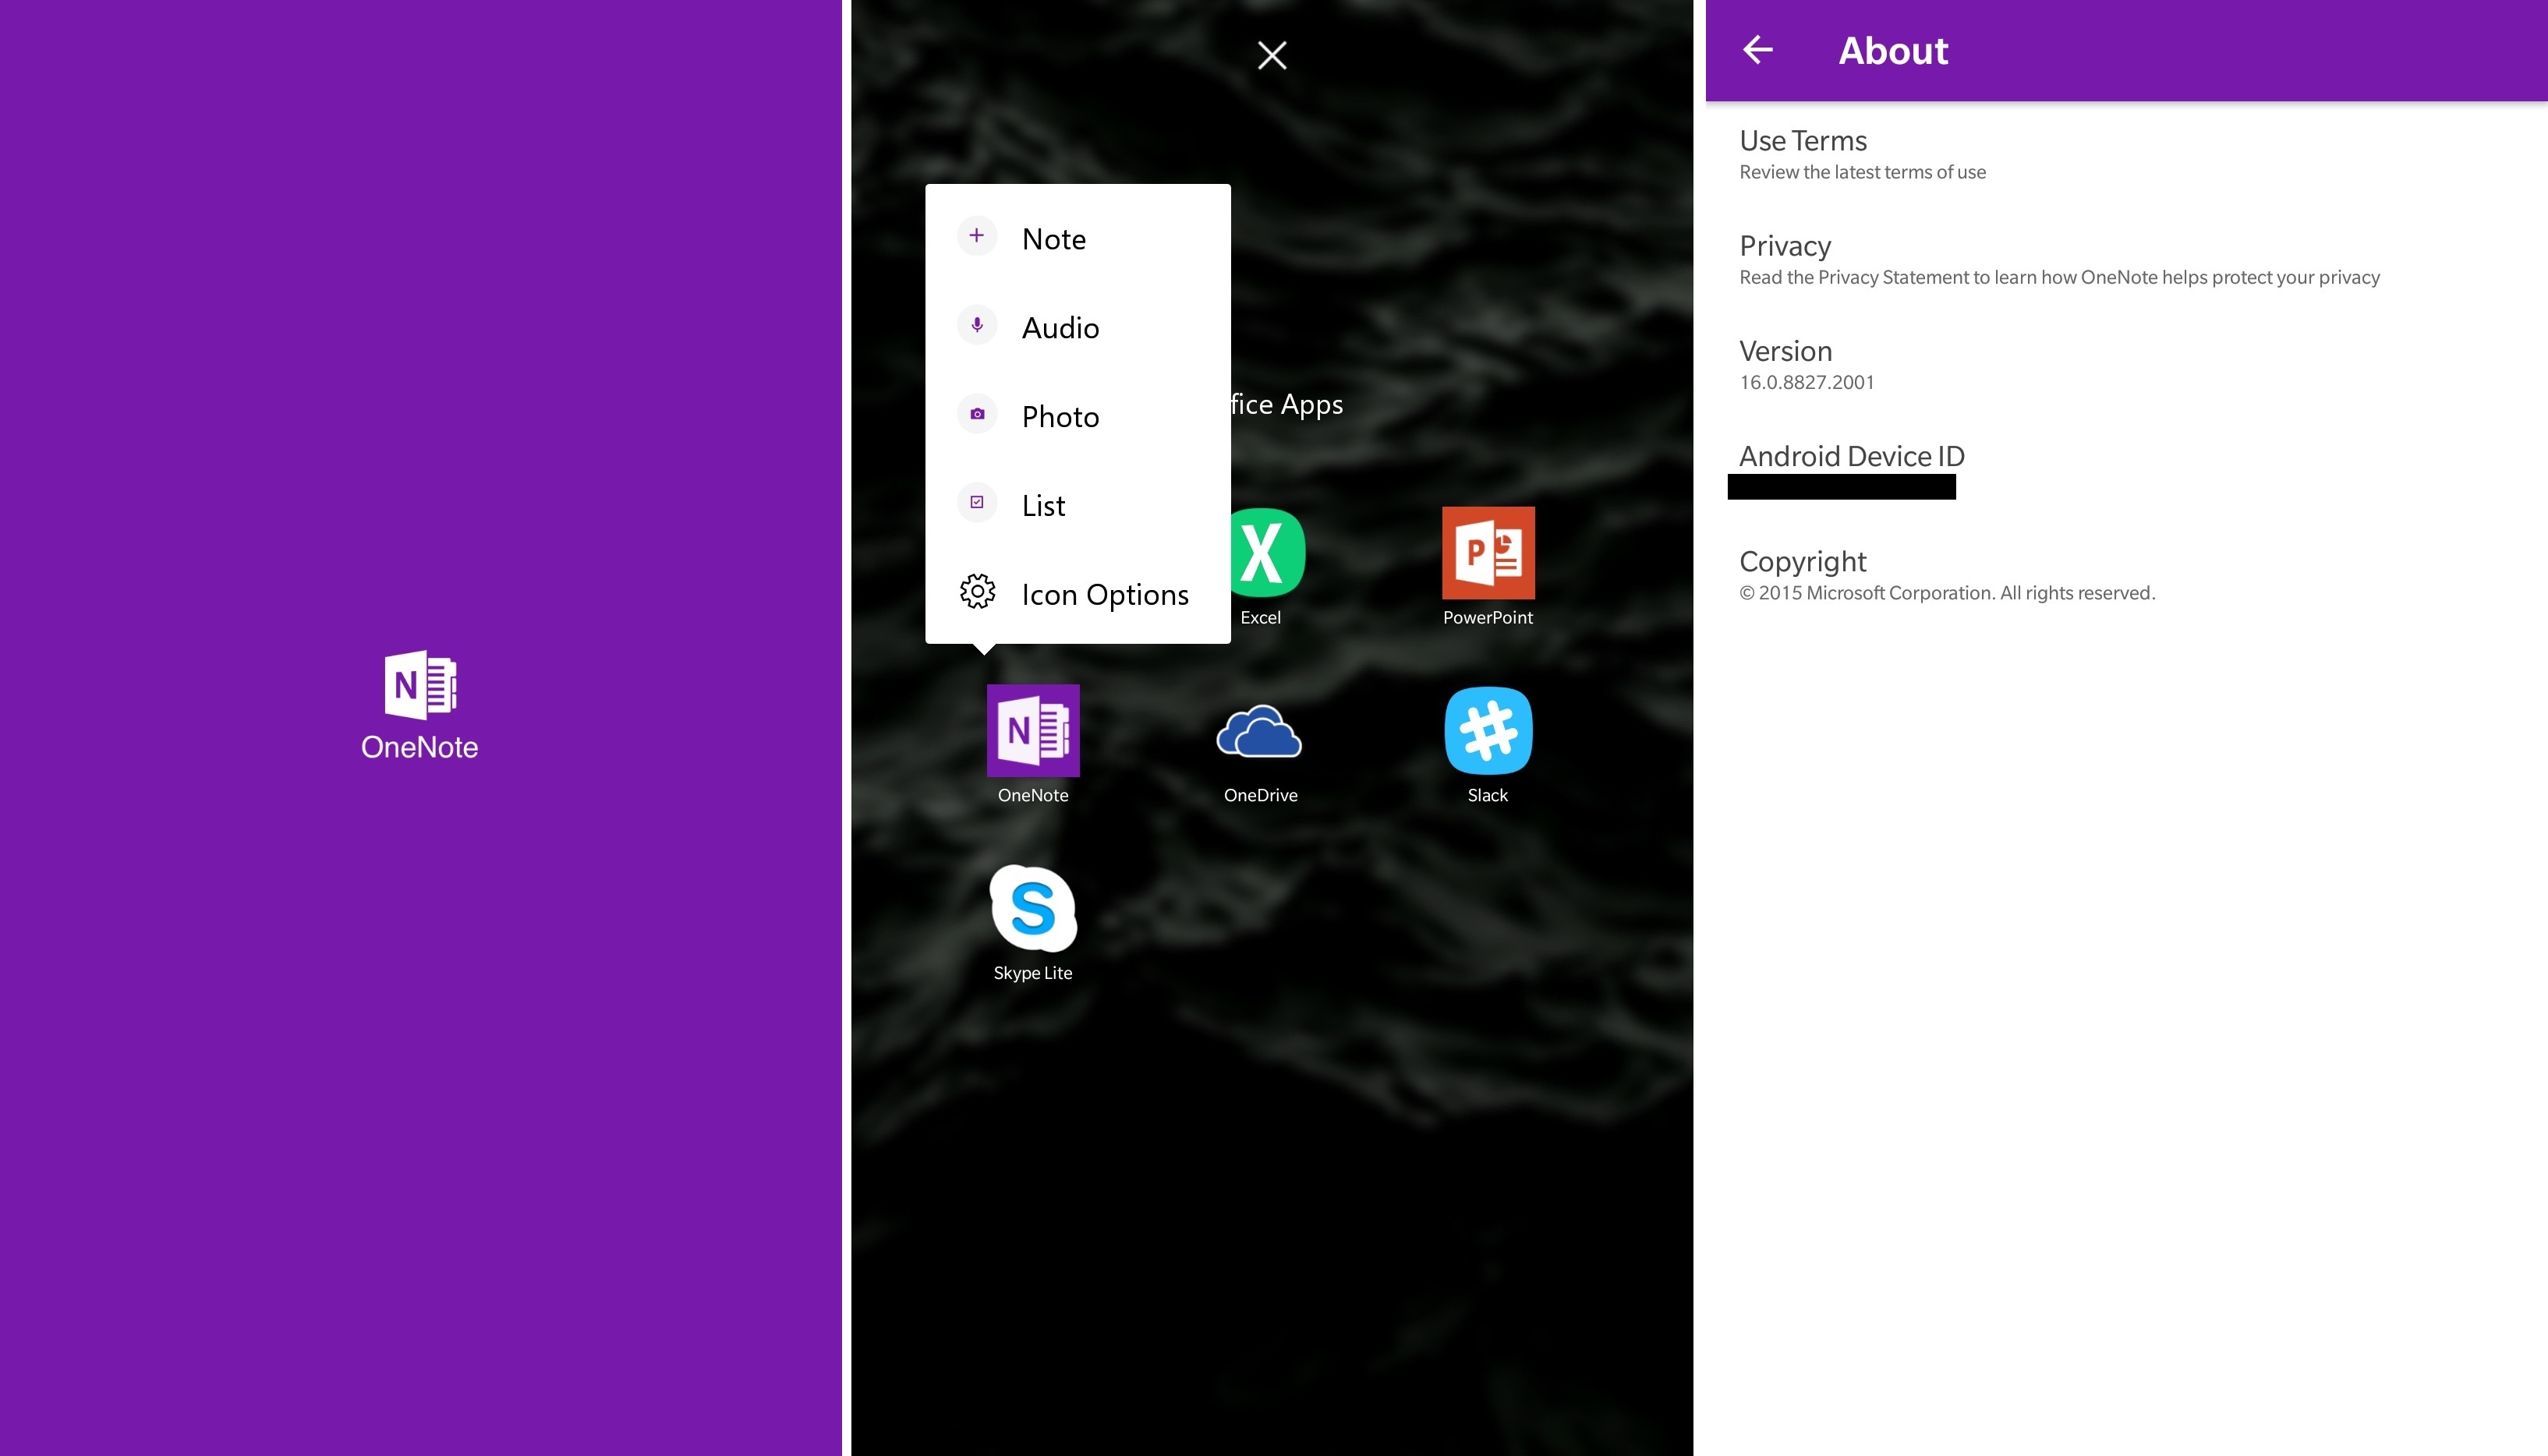The height and width of the screenshot is (1456, 2548).
Task: Click the OneDrive label text
Action: click(1260, 795)
